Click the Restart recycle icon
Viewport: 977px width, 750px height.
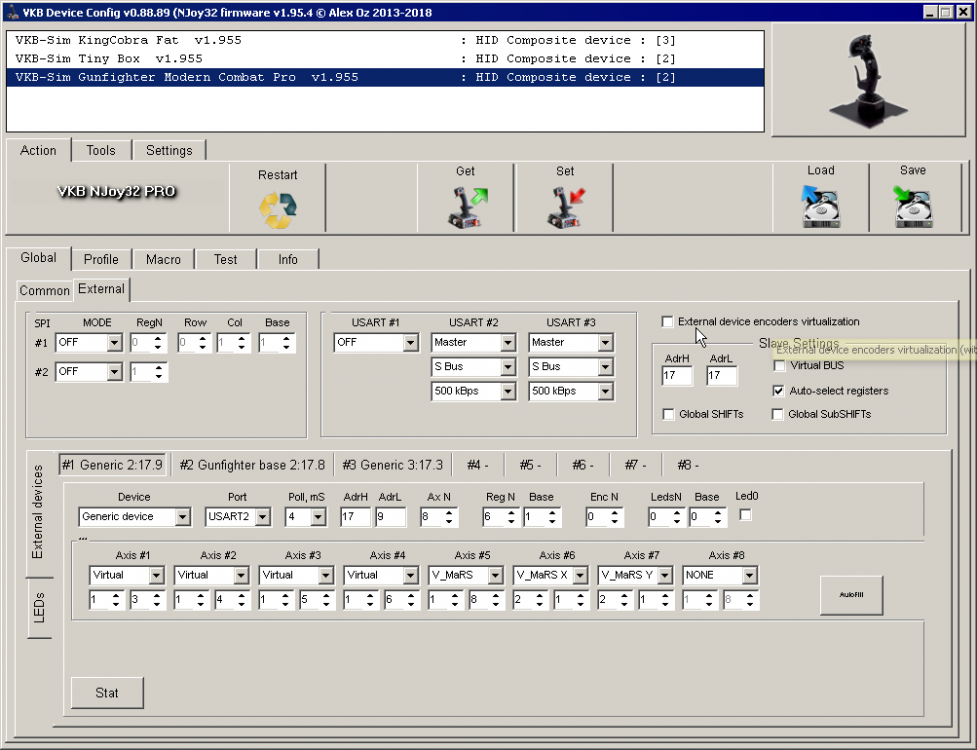pos(277,209)
